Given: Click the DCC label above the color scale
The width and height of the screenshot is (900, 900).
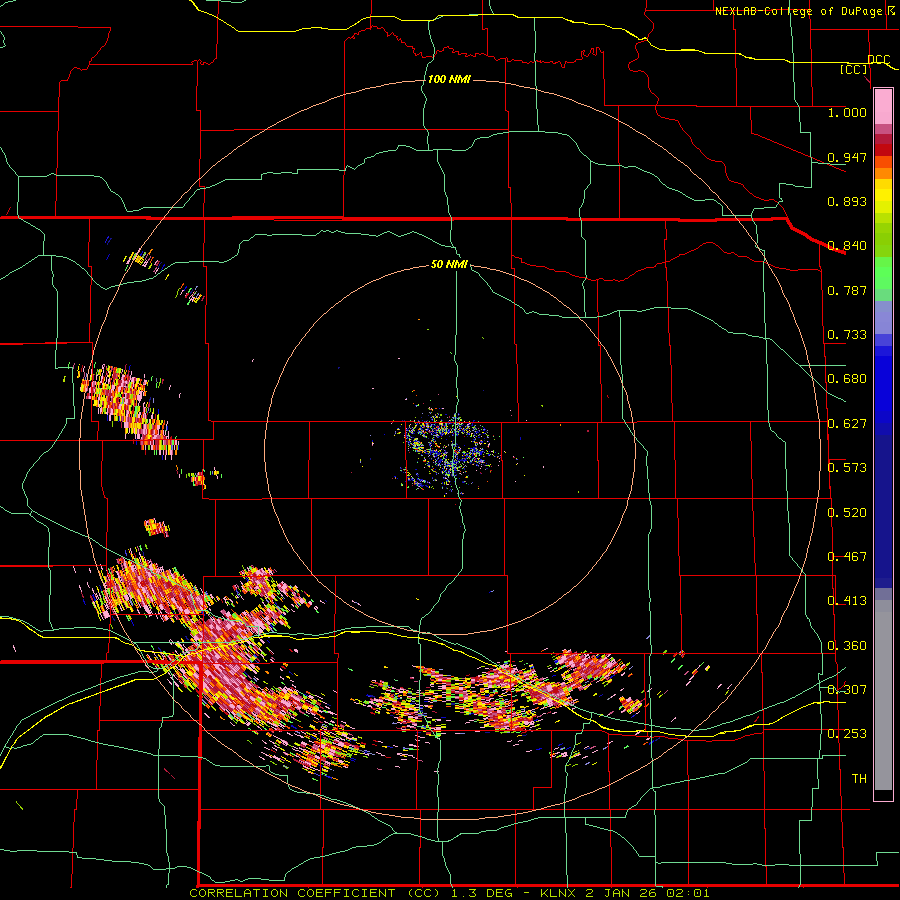Looking at the screenshot, I should pyautogui.click(x=879, y=60).
